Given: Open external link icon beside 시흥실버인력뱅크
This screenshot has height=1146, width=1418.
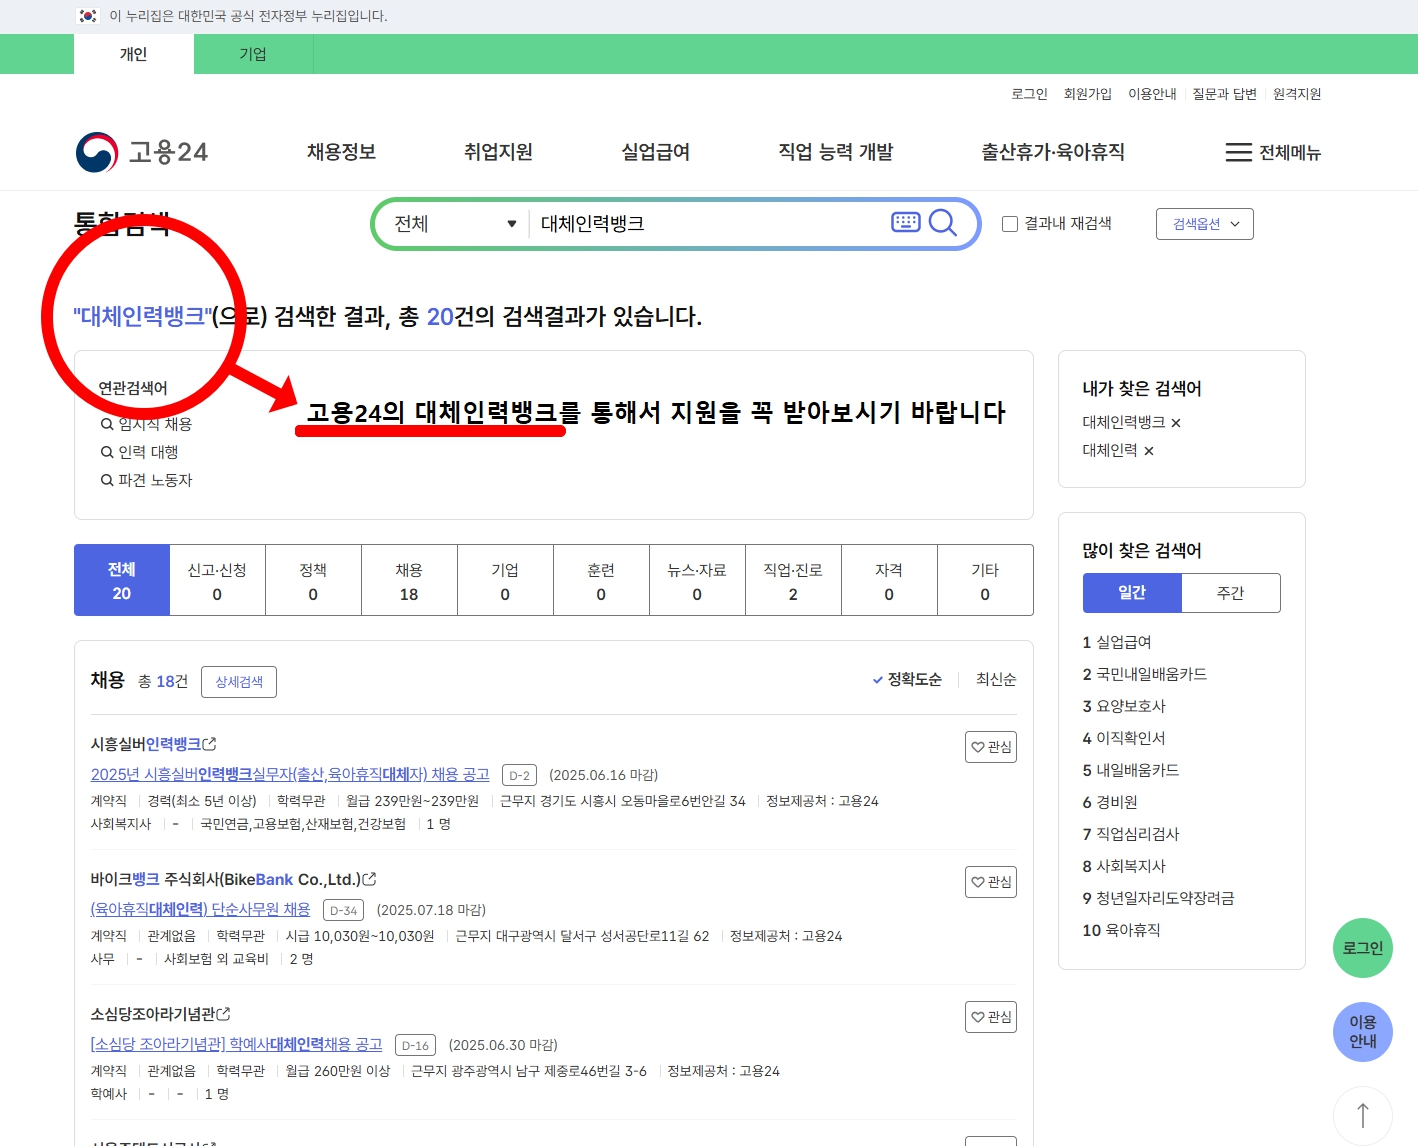Looking at the screenshot, I should tap(209, 744).
